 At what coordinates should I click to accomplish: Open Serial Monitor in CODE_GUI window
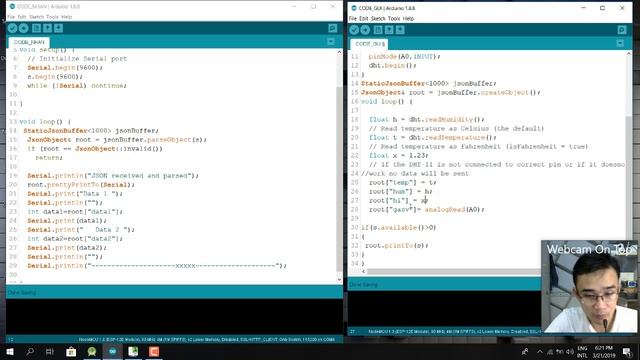(622, 30)
